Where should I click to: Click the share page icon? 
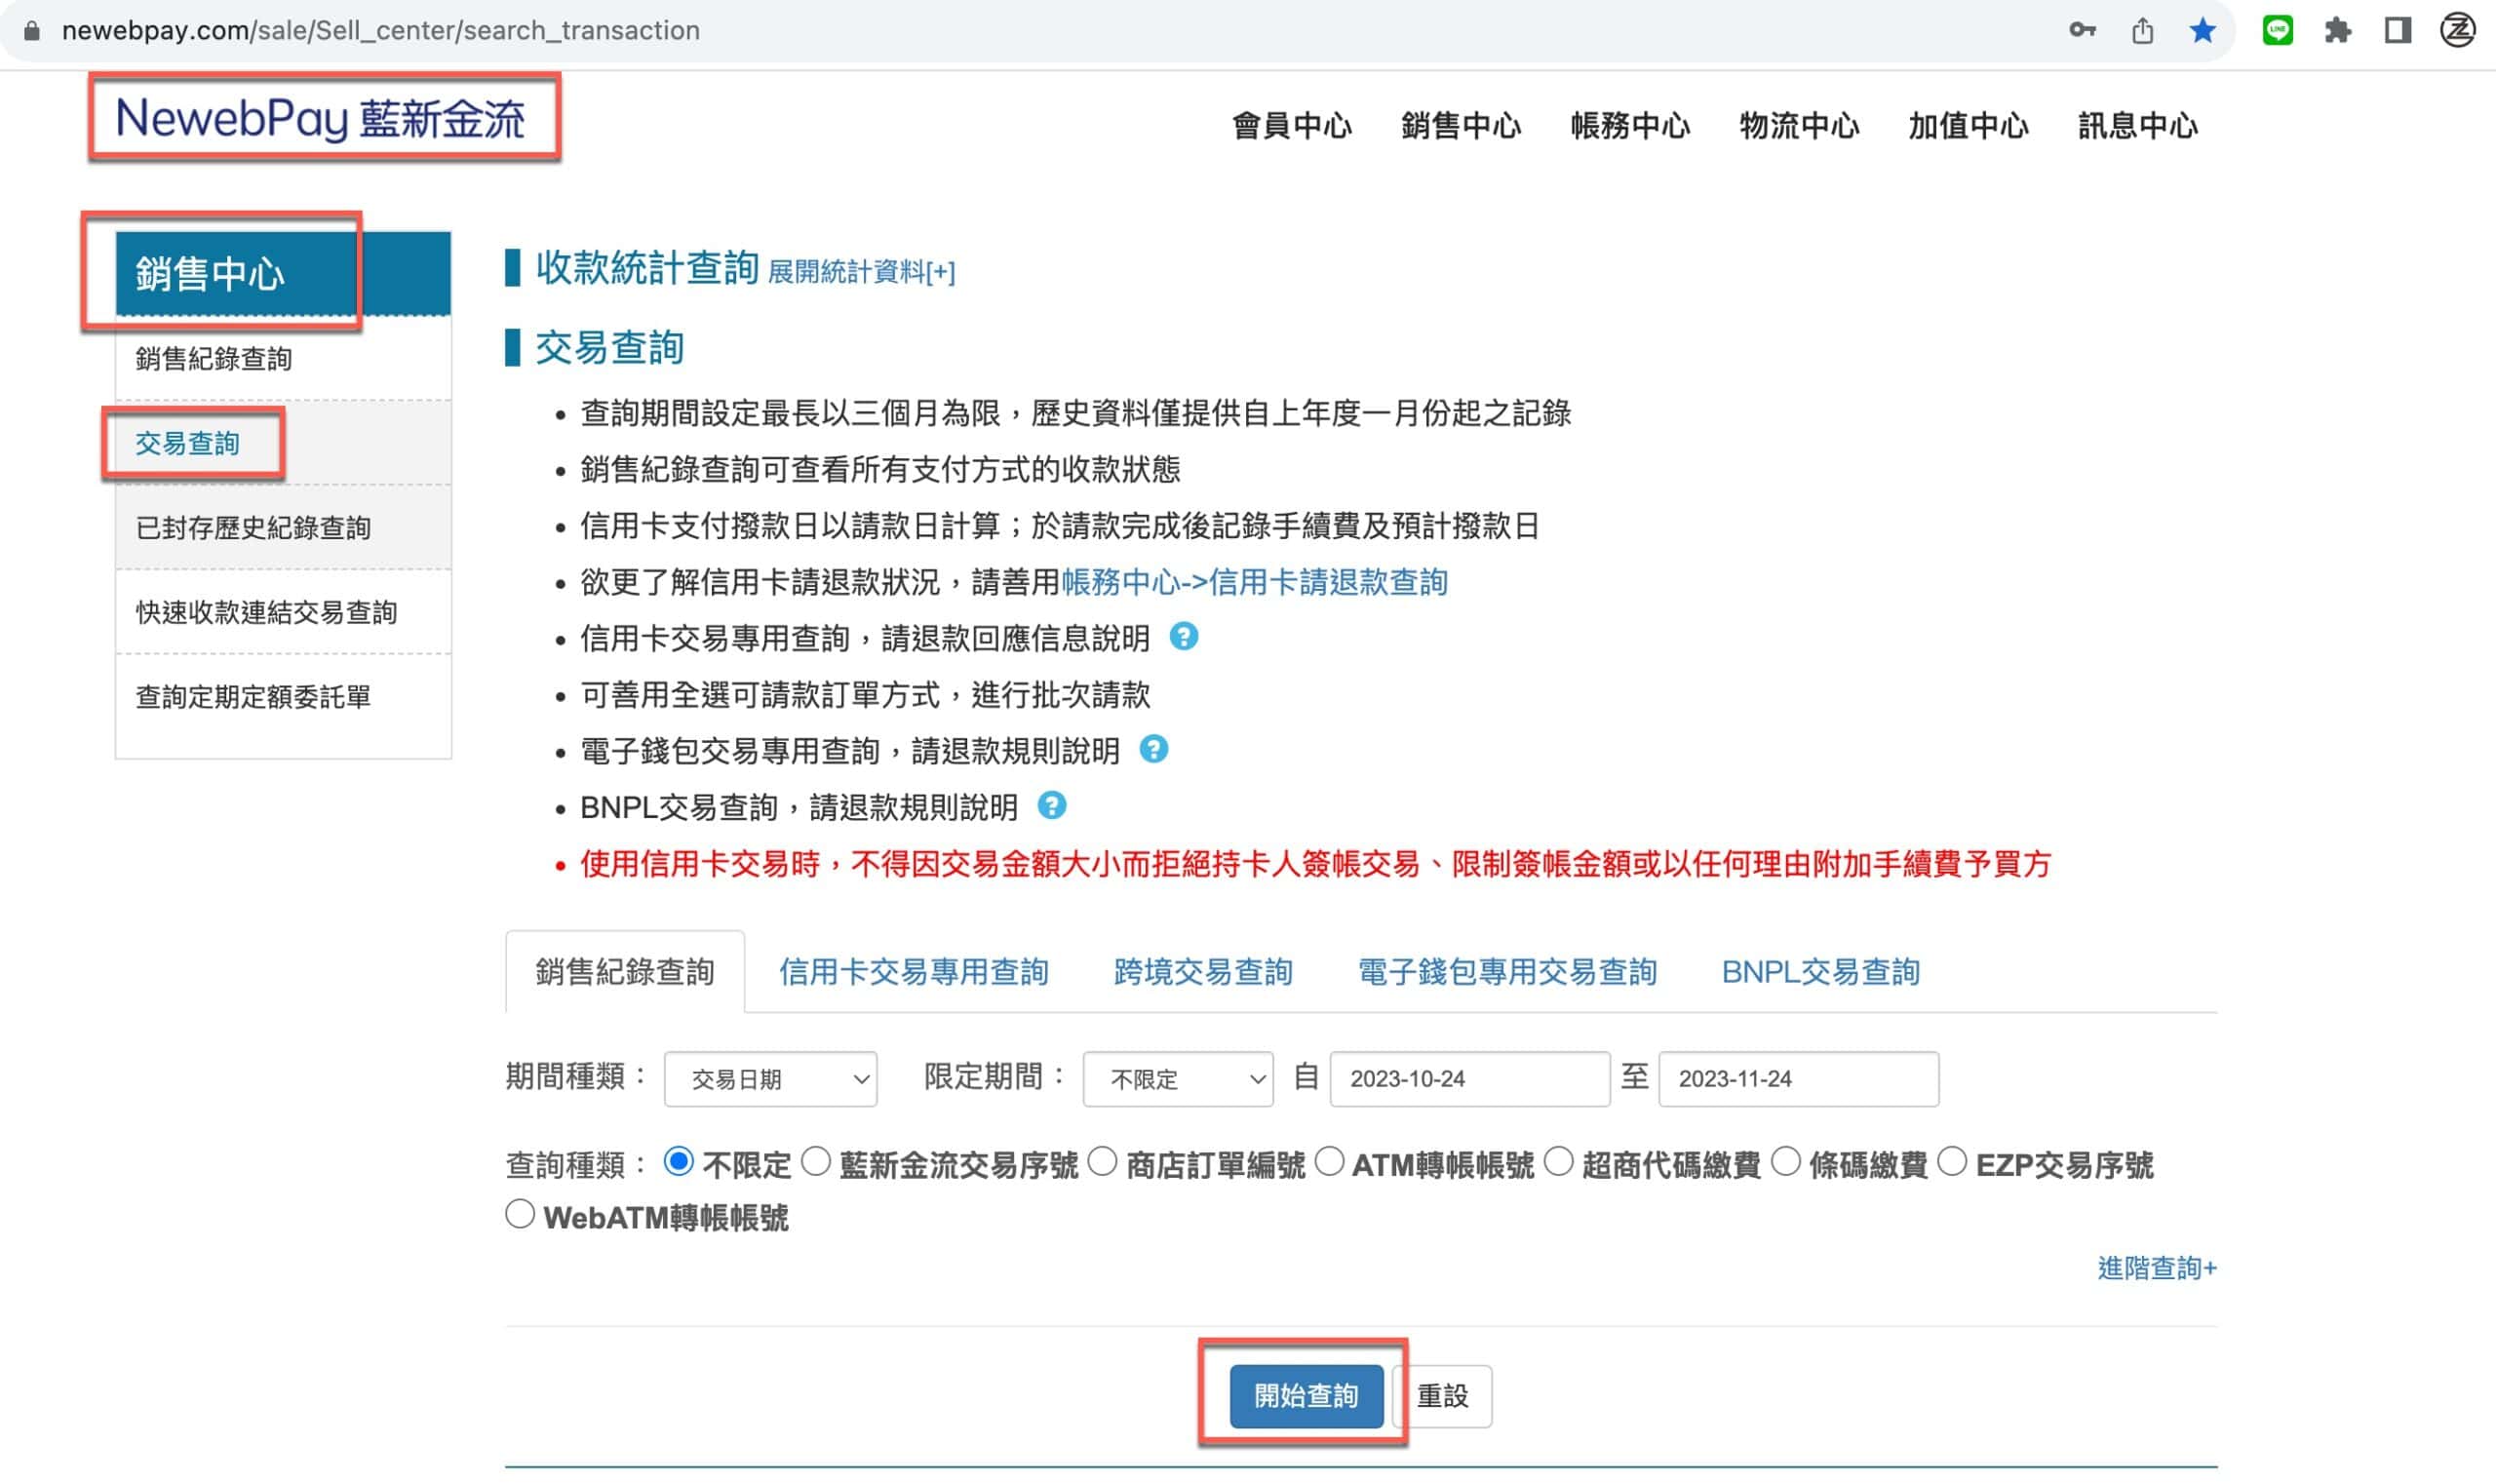(x=2142, y=30)
